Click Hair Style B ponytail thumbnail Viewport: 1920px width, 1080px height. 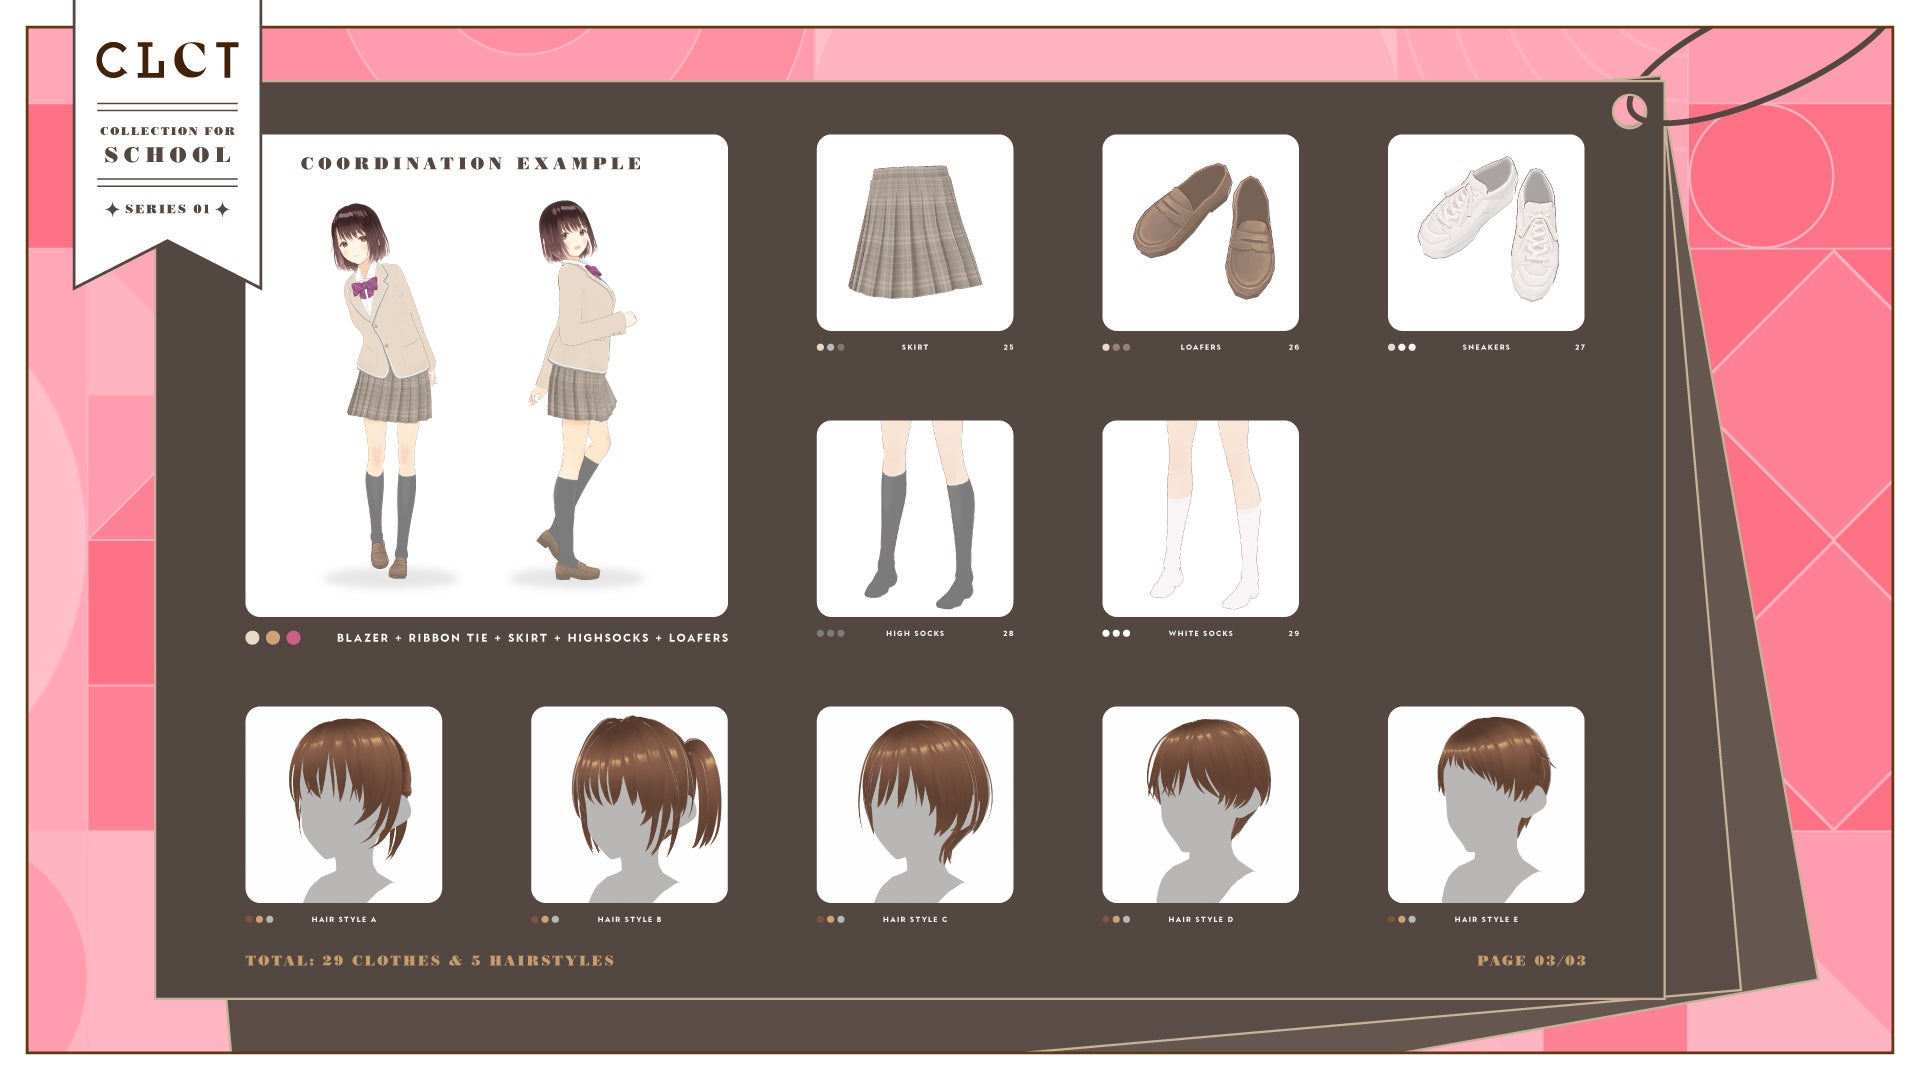[629, 804]
